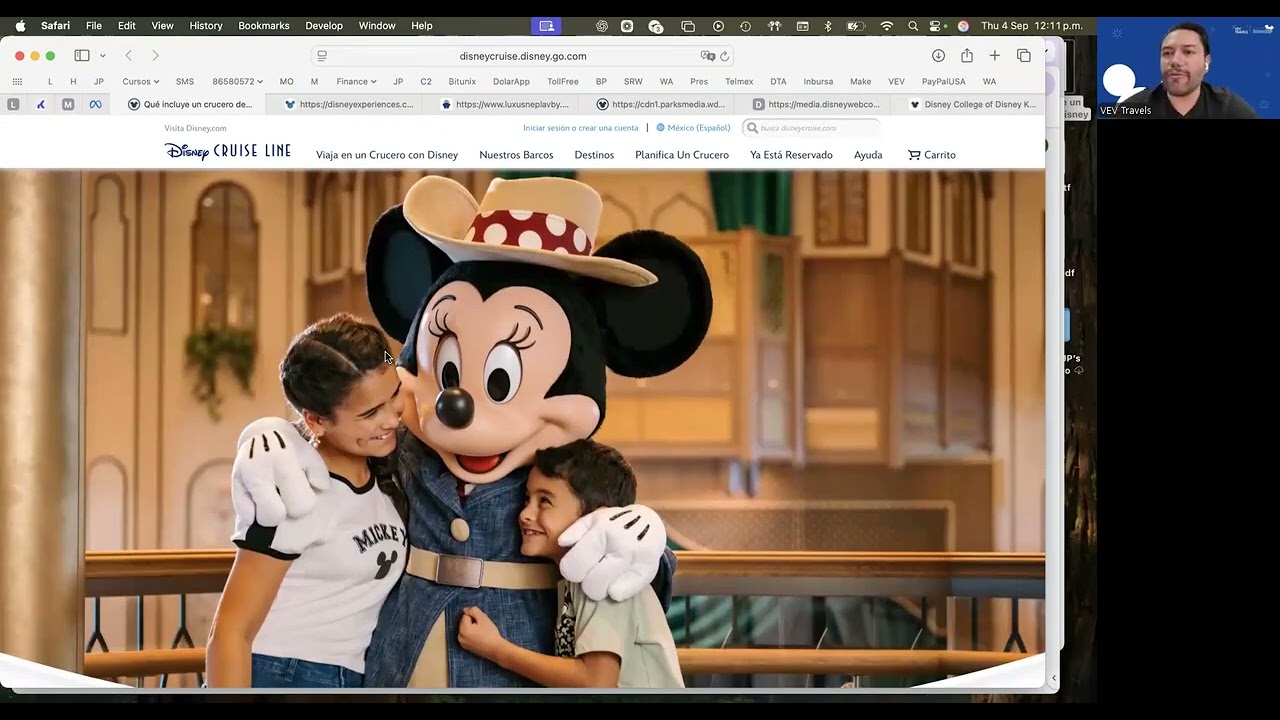Image resolution: width=1280 pixels, height=720 pixels.
Task: Open Spotlight search in menu bar
Action: click(x=913, y=26)
